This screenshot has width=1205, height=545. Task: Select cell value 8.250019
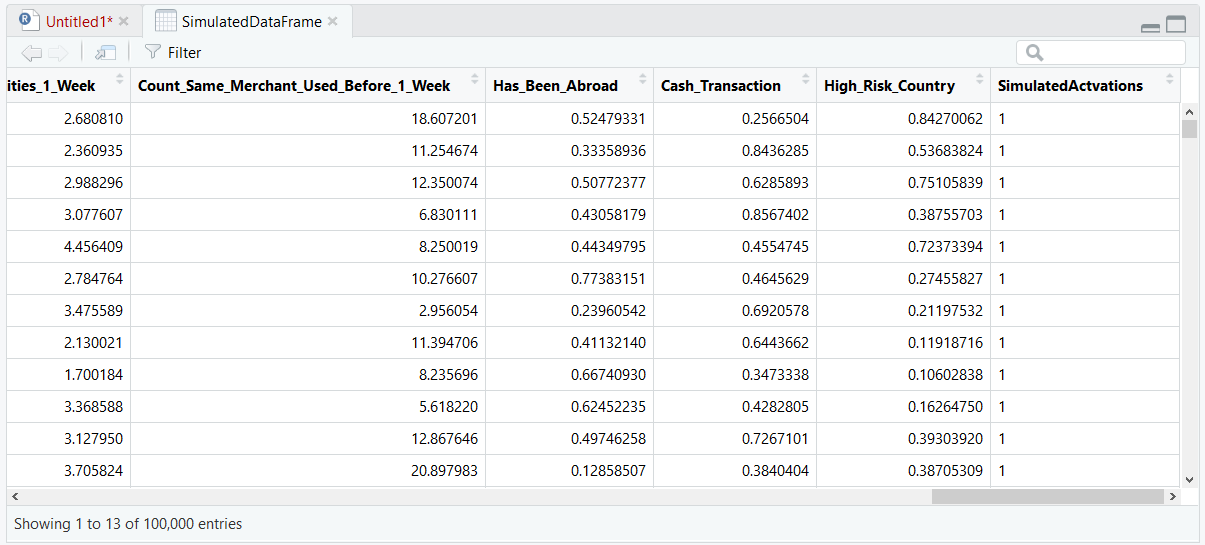pos(448,247)
